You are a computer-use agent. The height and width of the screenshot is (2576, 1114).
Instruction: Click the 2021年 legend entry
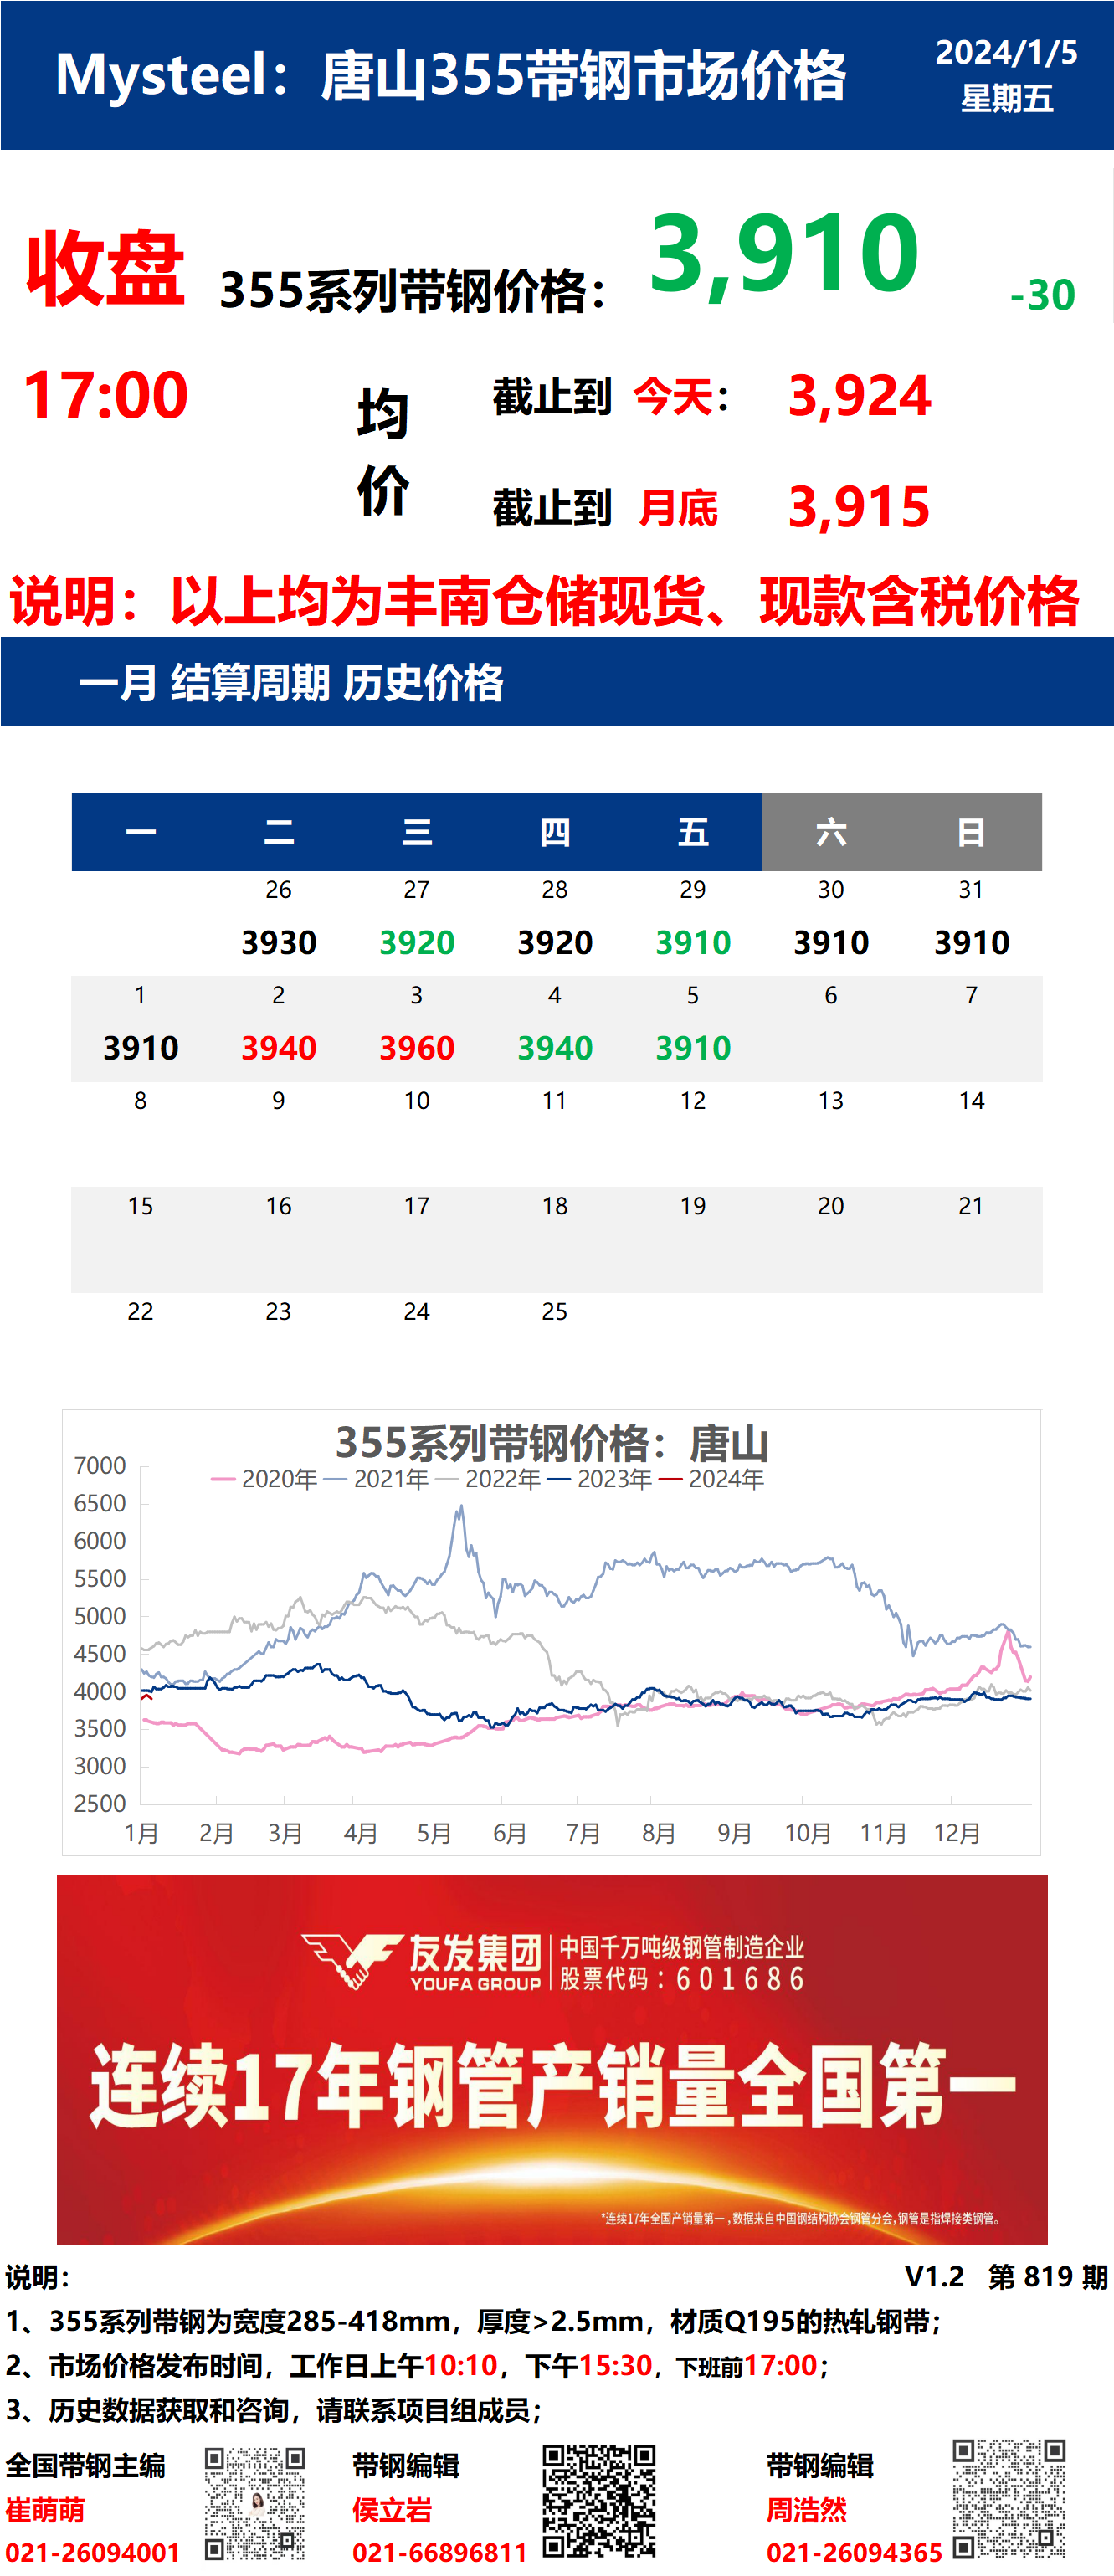[376, 1479]
